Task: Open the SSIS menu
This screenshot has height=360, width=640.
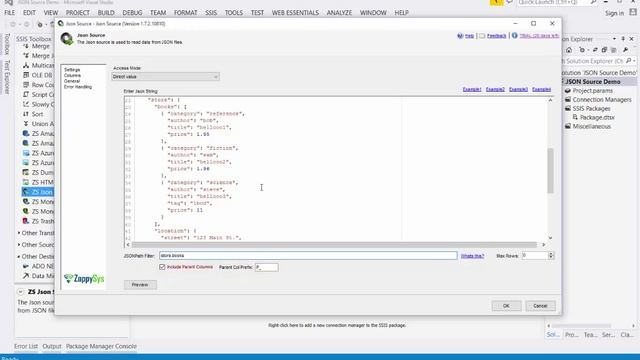Action: 211,13
